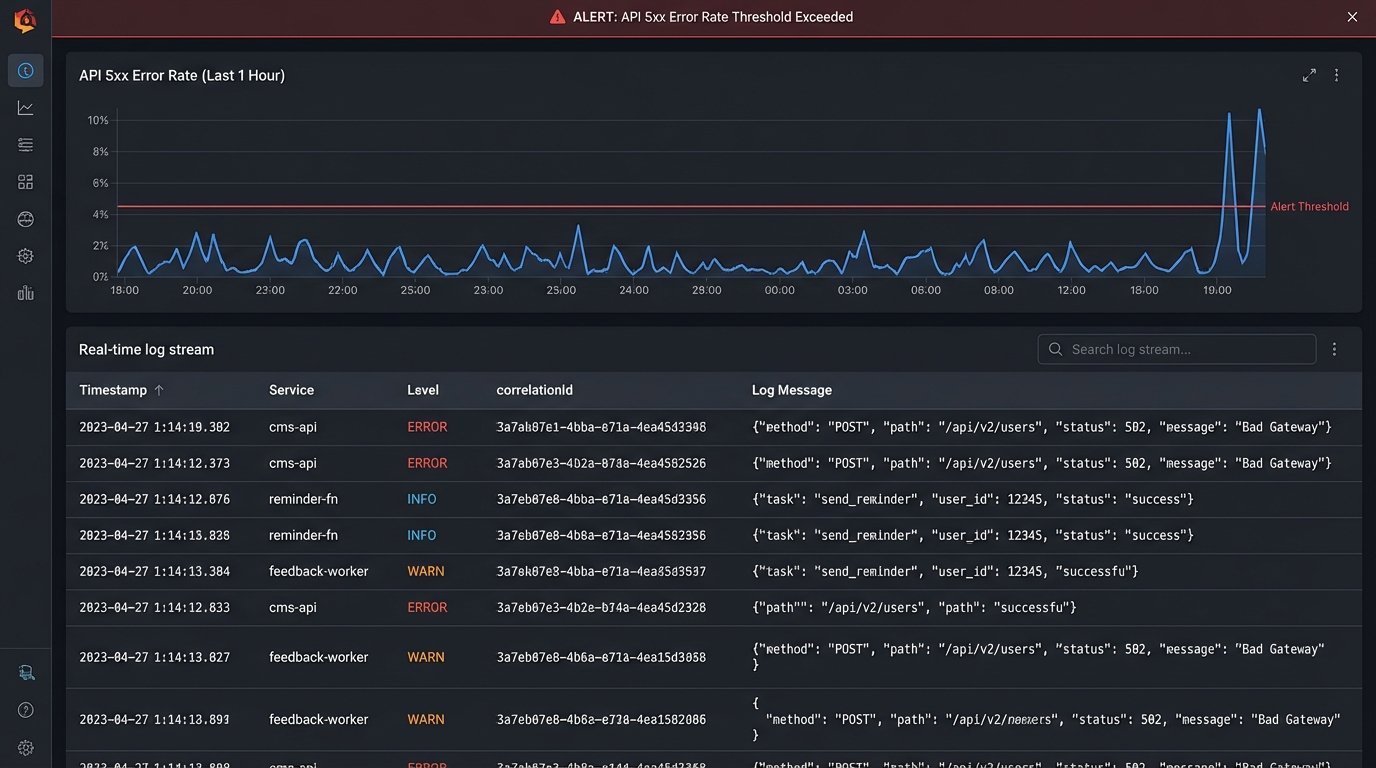
Task: Expand the API 5xx Error Rate panel fullscreen
Action: pos(1309,75)
